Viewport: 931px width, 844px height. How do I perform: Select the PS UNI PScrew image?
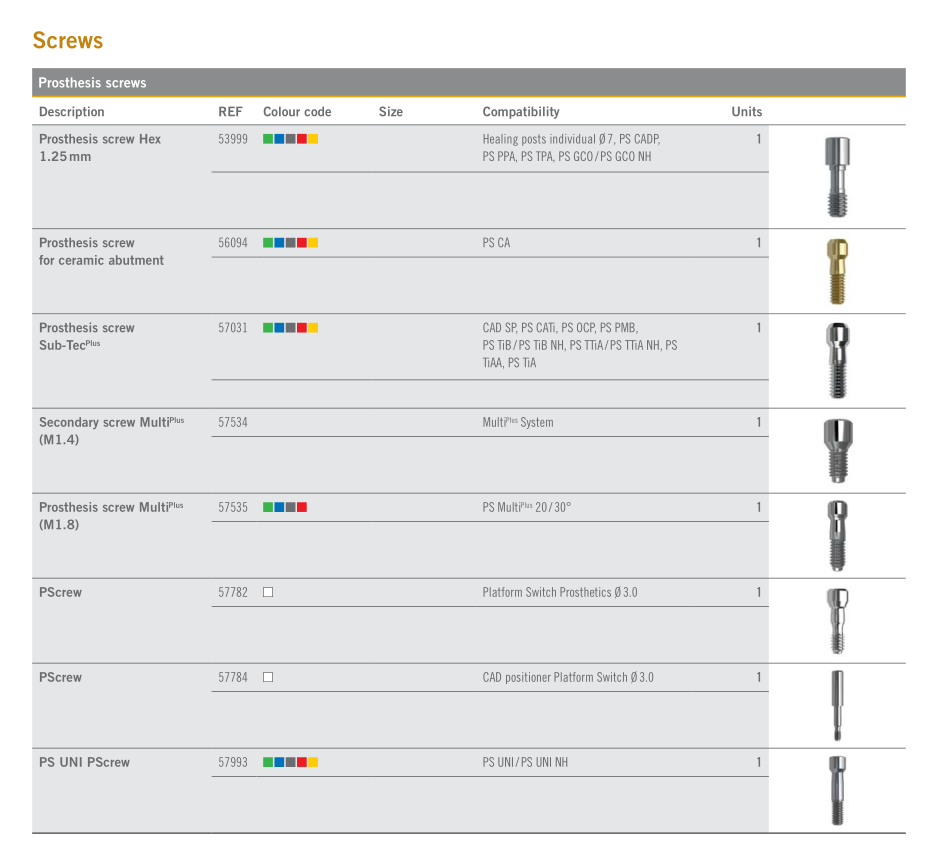coord(837,790)
